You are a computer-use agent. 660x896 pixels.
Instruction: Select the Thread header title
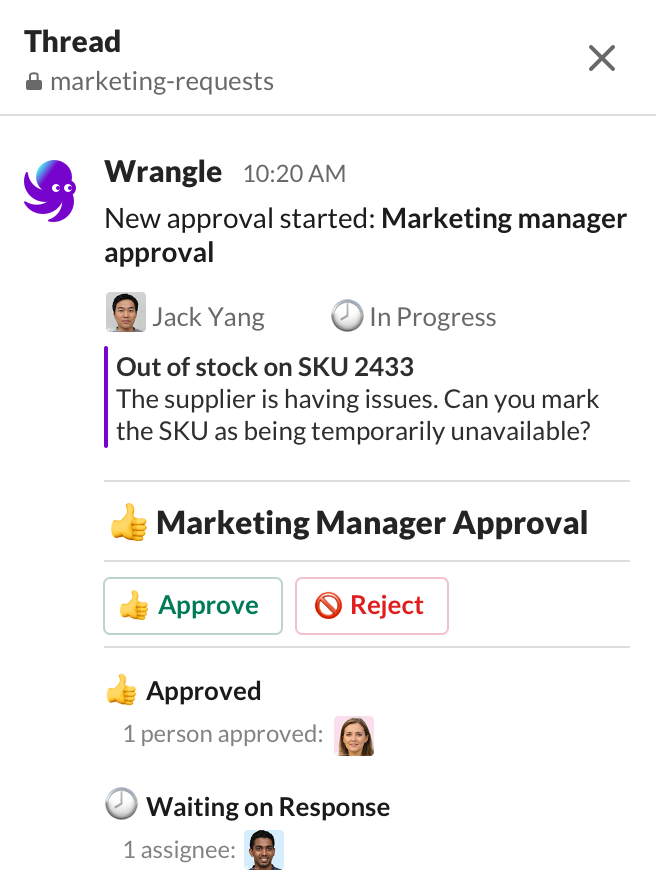(72, 42)
